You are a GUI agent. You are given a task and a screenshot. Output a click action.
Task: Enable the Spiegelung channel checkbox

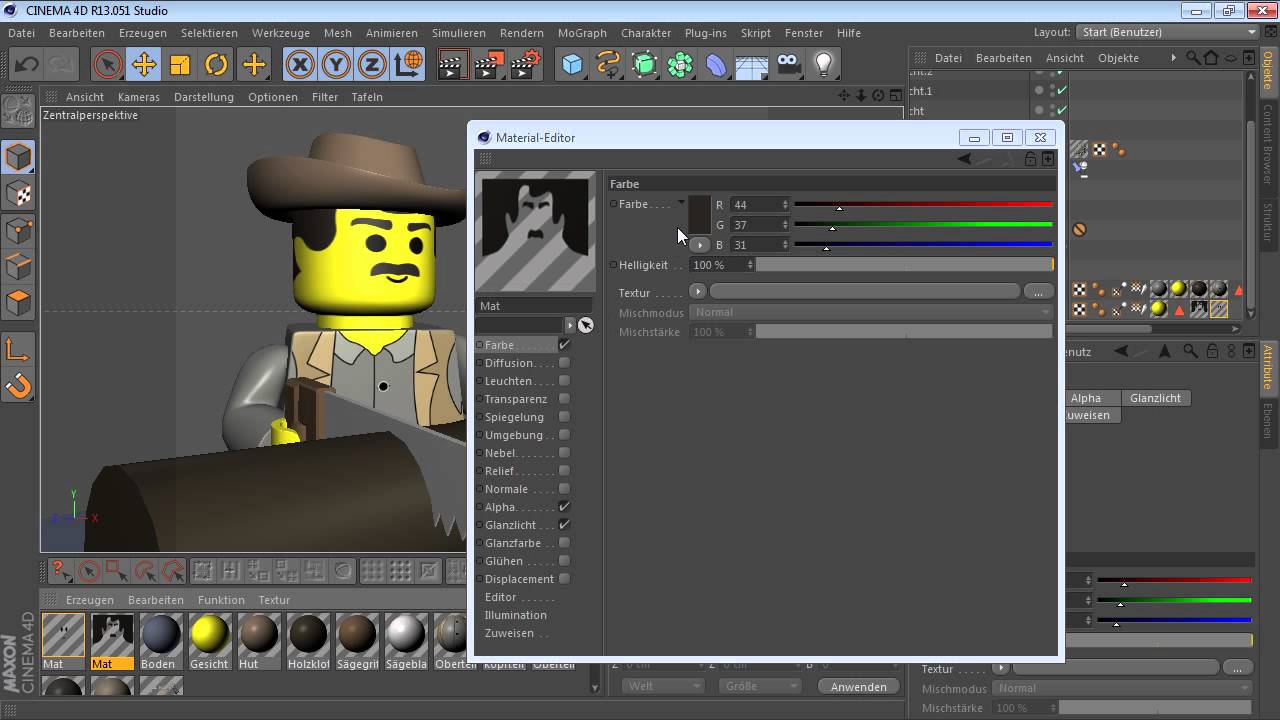(564, 417)
